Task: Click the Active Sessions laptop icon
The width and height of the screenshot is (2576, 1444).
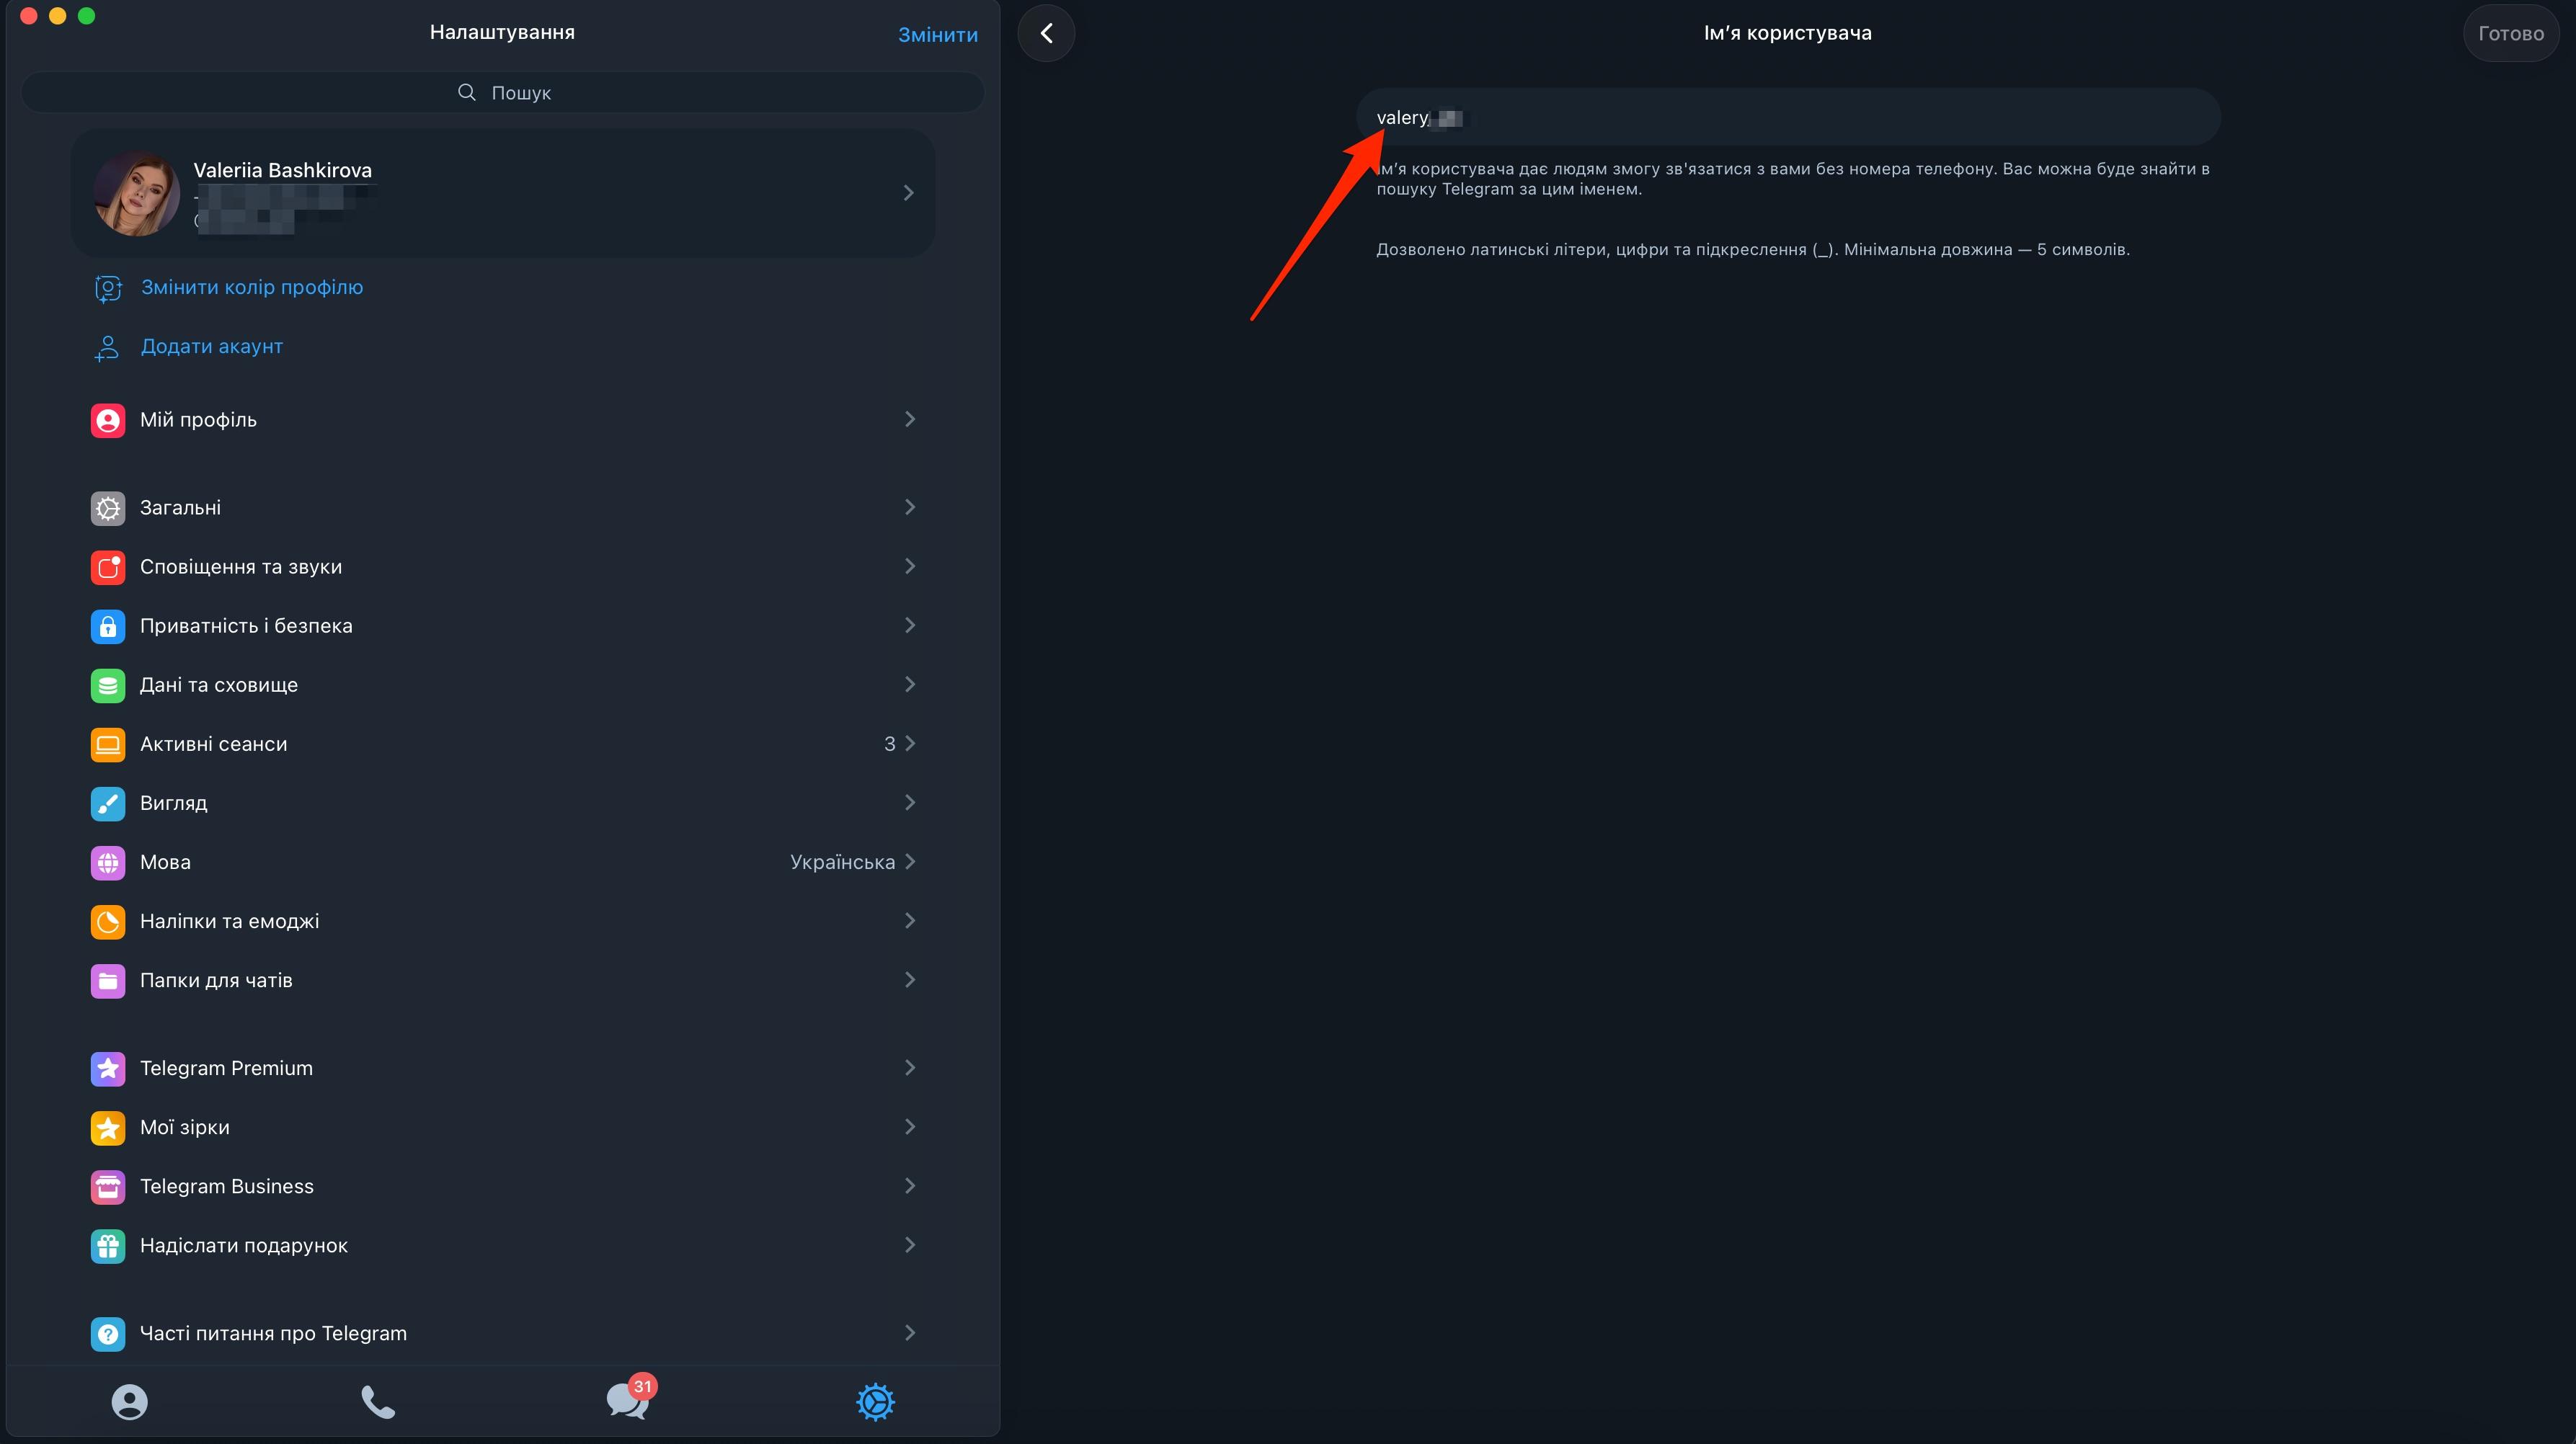Action: [x=108, y=744]
